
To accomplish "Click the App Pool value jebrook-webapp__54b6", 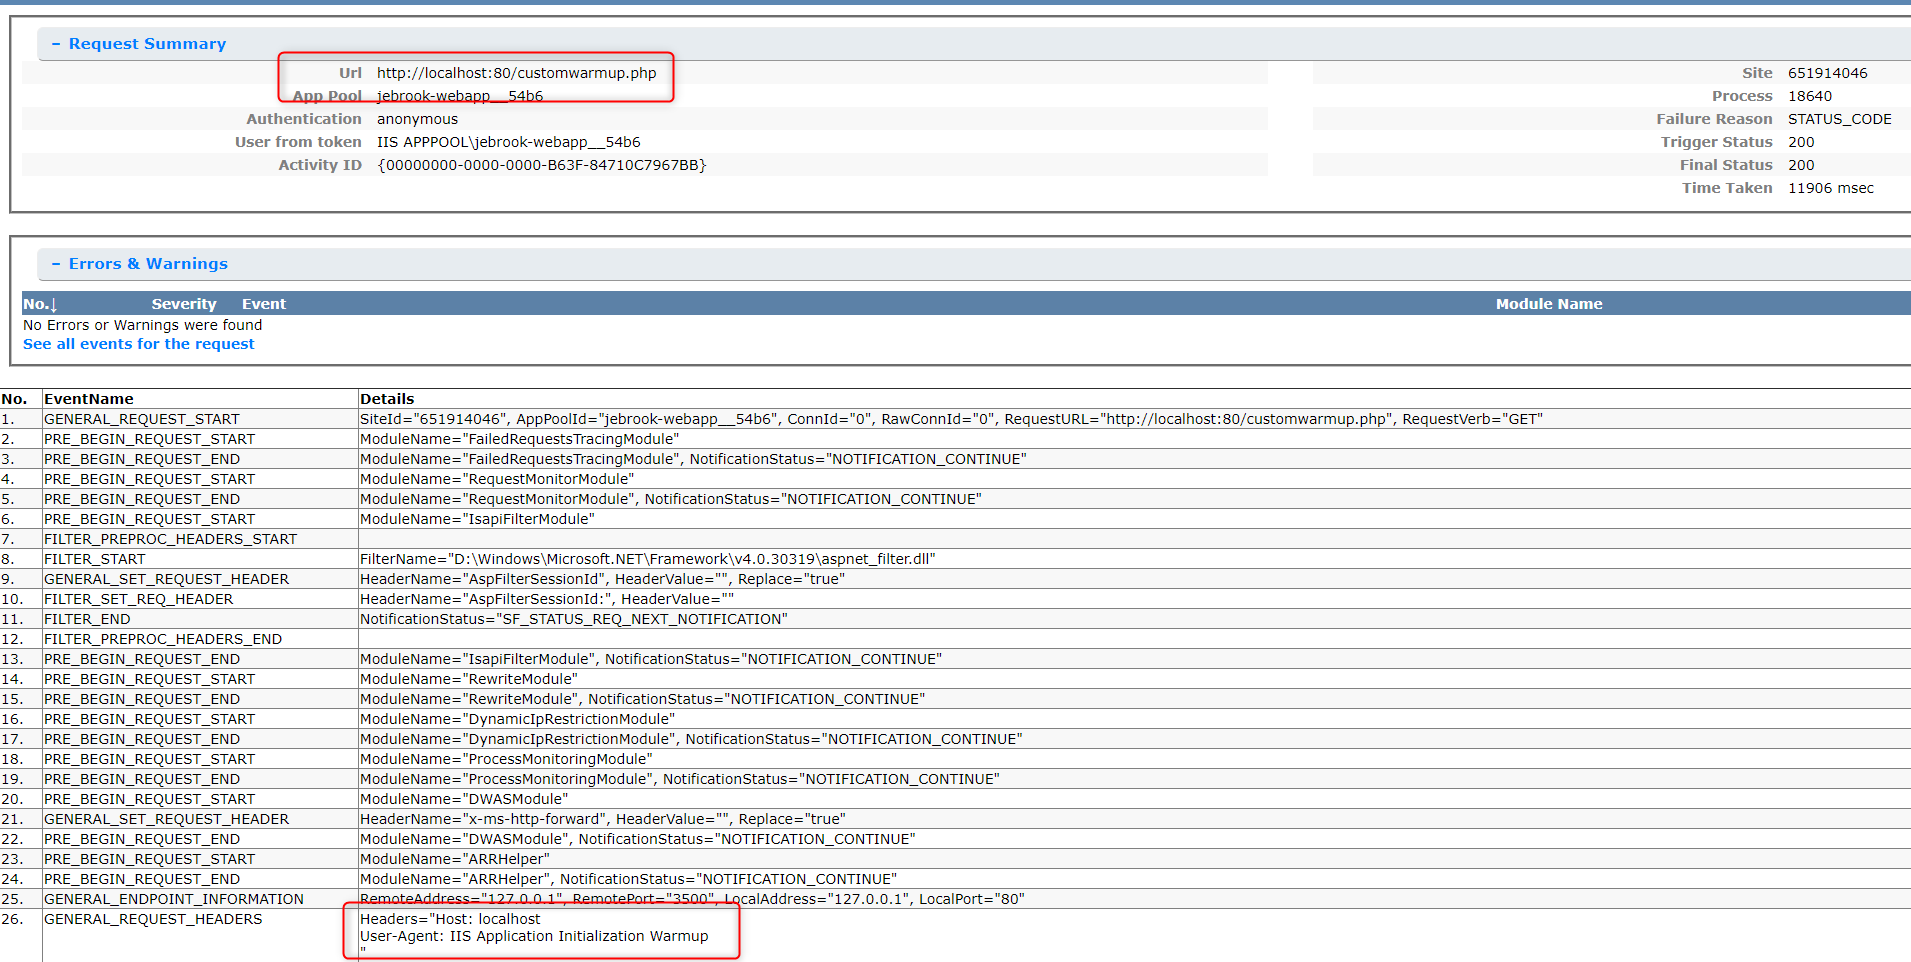I will pyautogui.click(x=459, y=96).
